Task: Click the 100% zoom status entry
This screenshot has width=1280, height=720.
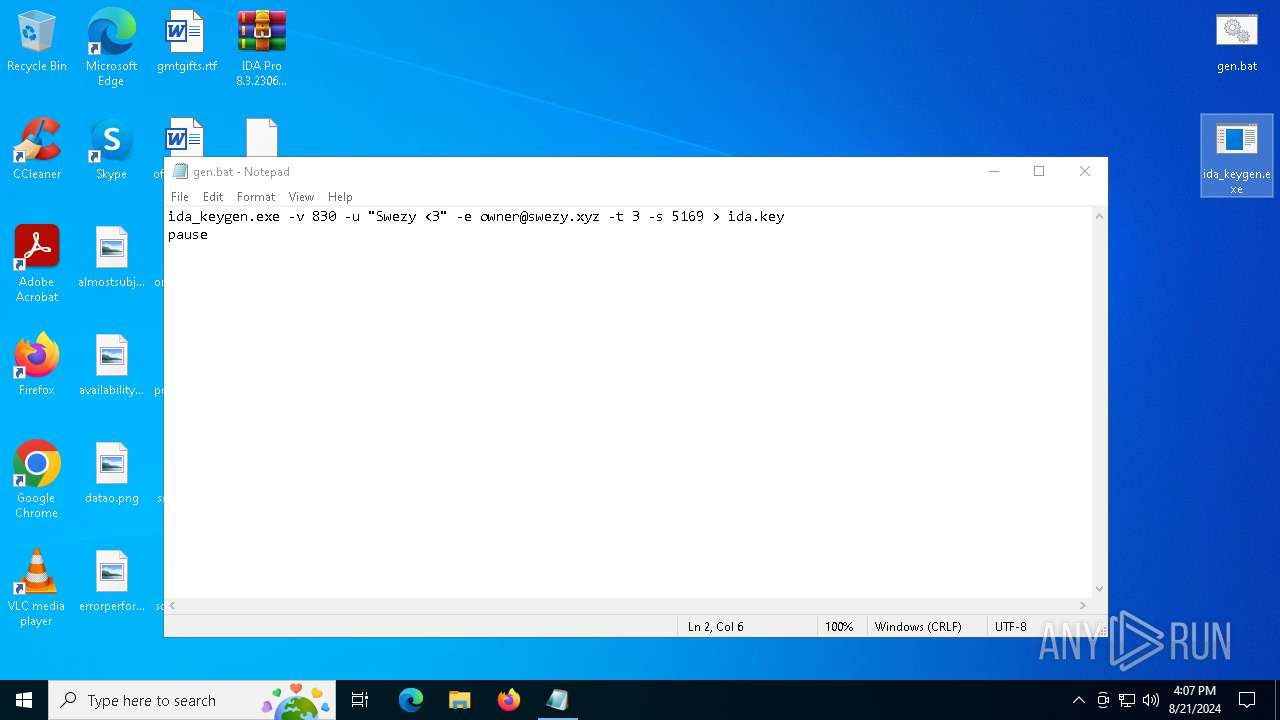Action: pos(840,627)
